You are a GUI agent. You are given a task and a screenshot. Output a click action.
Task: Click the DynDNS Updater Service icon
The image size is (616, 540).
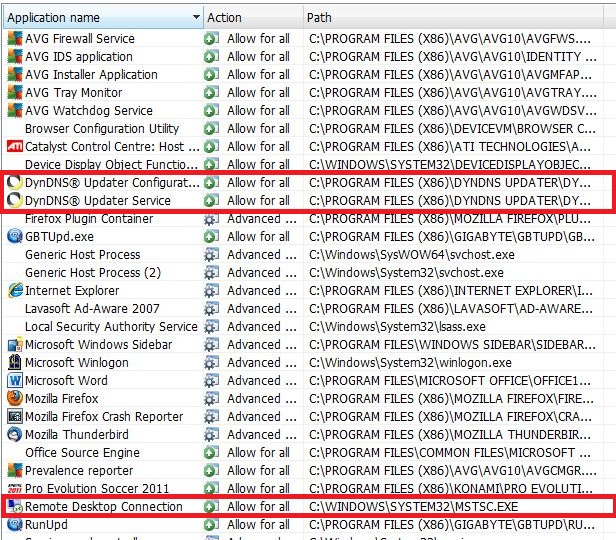(x=15, y=201)
